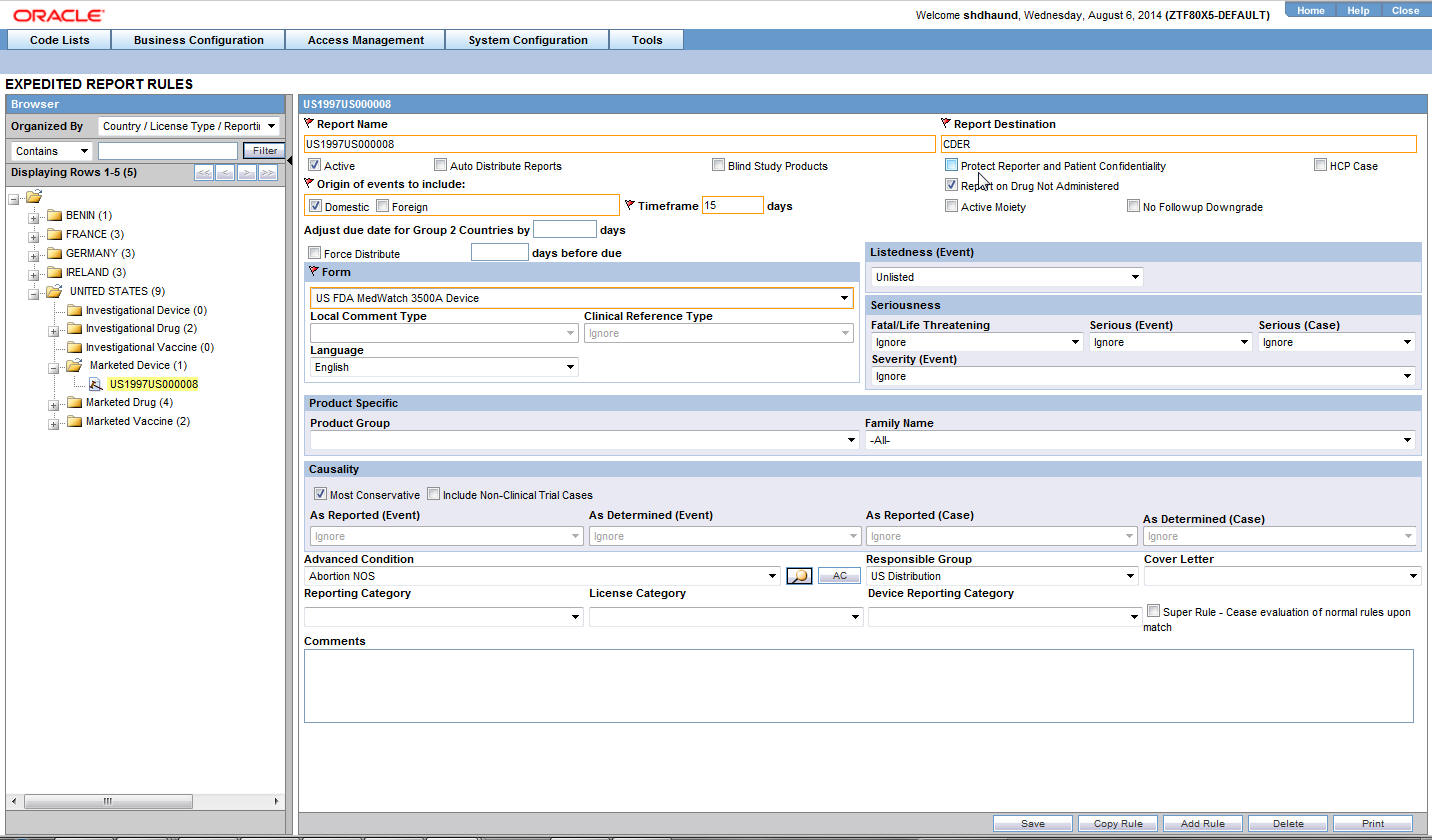Open the Access Management menu

click(x=366, y=40)
